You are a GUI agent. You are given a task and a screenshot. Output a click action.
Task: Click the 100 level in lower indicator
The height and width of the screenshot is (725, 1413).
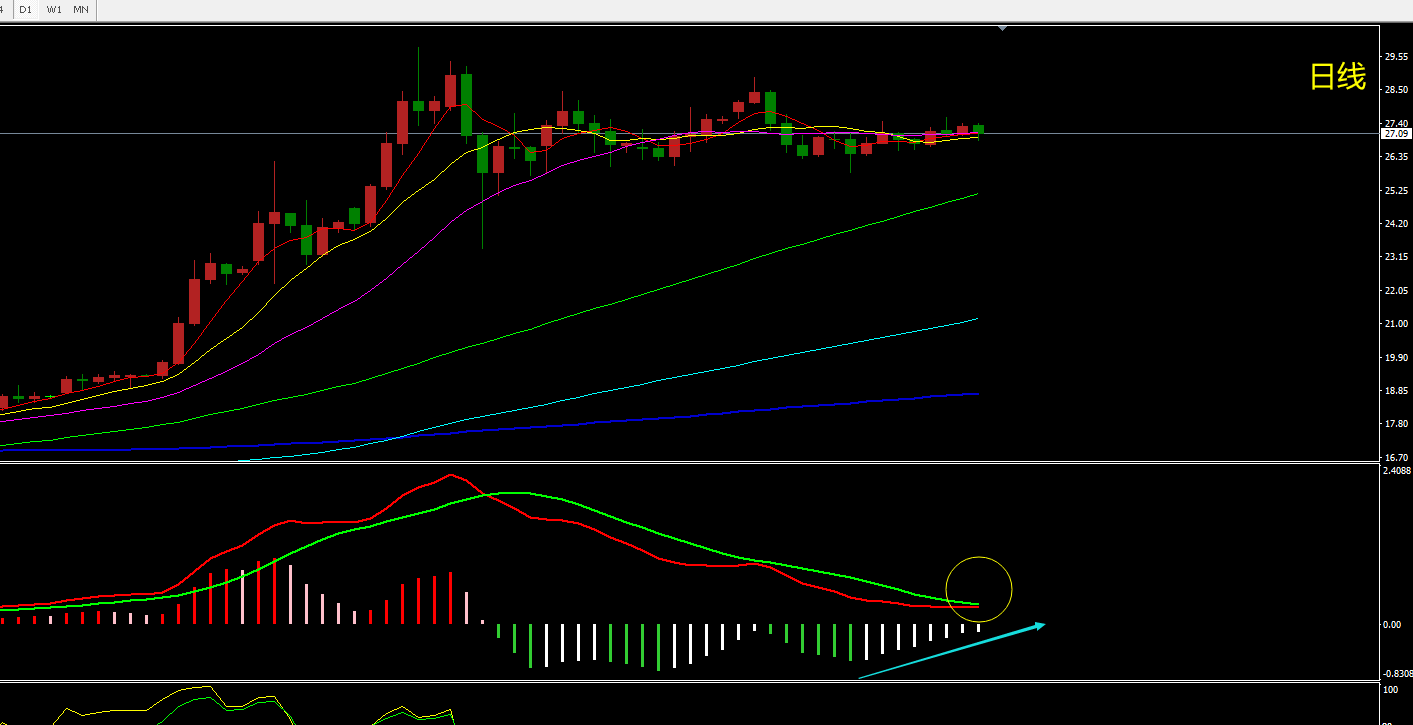point(1390,689)
